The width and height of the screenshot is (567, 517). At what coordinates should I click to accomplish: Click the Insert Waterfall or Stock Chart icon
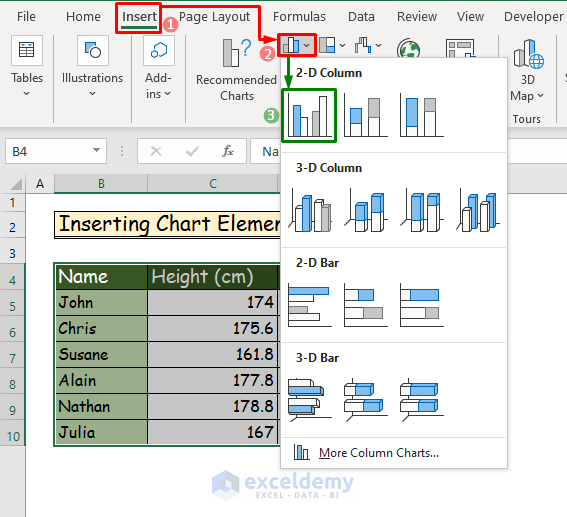[x=363, y=46]
